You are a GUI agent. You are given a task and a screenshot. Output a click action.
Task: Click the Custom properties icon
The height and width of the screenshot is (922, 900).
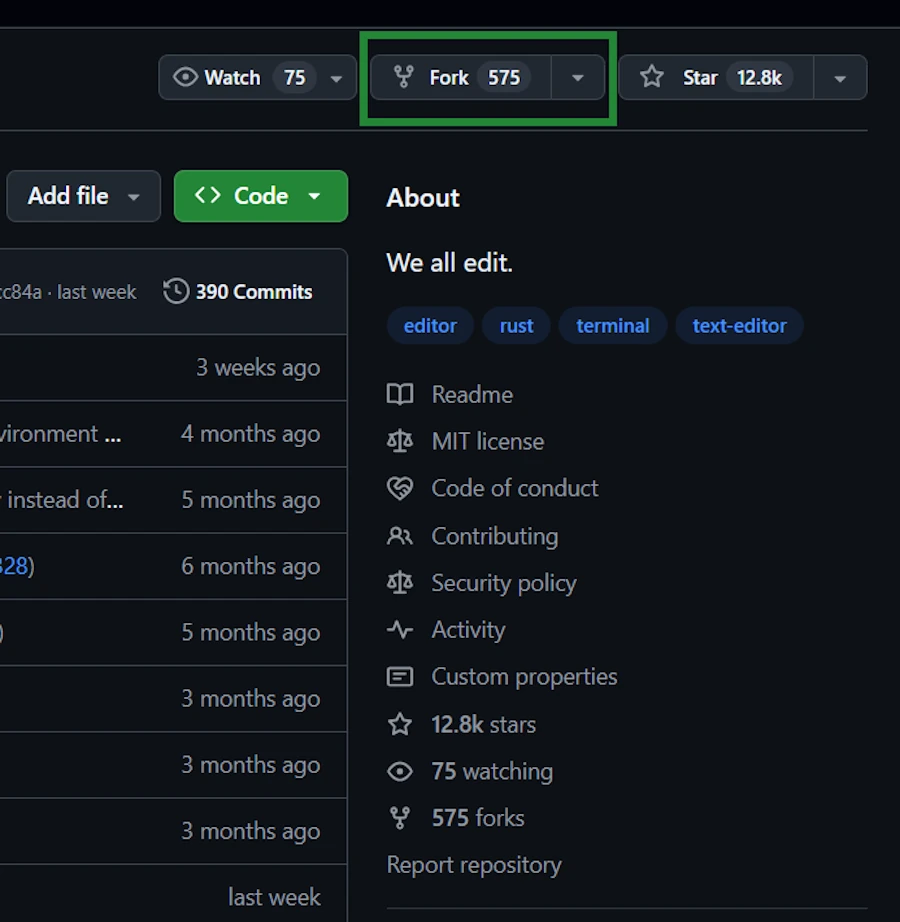coord(400,677)
